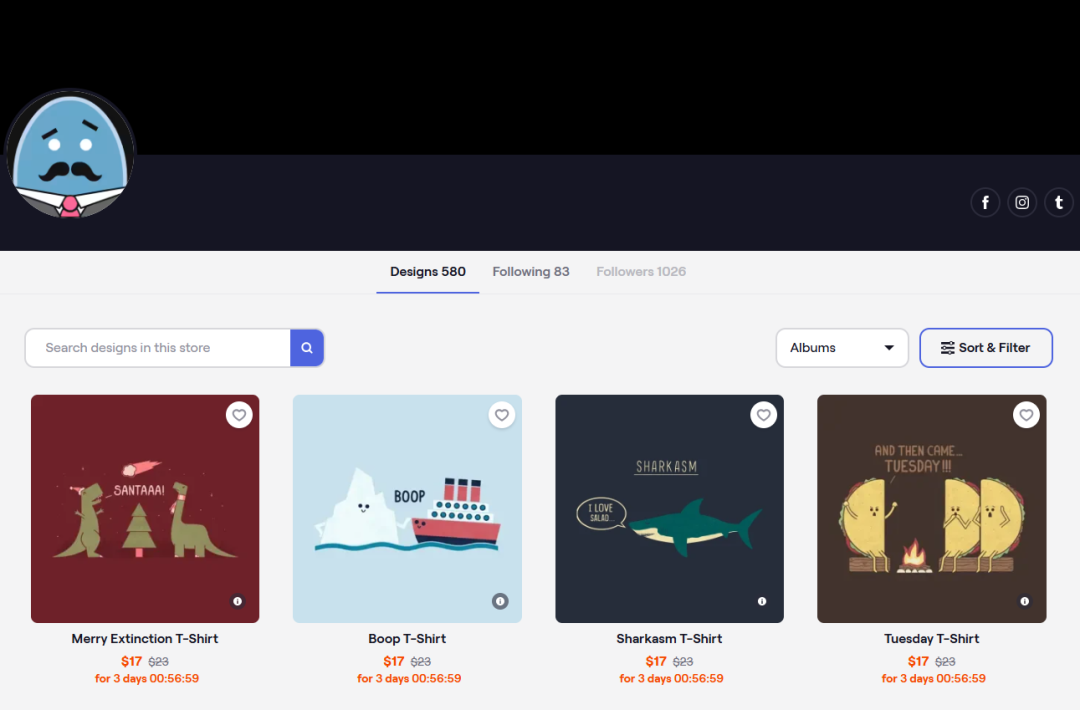
Task: Switch to the Following 83 tab
Action: point(531,272)
